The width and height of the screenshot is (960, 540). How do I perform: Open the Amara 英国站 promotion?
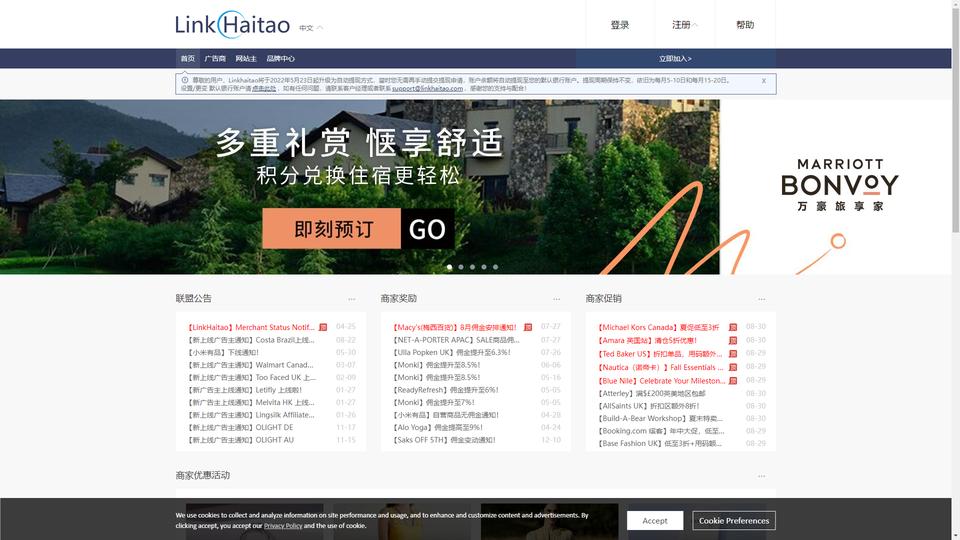tap(647, 340)
